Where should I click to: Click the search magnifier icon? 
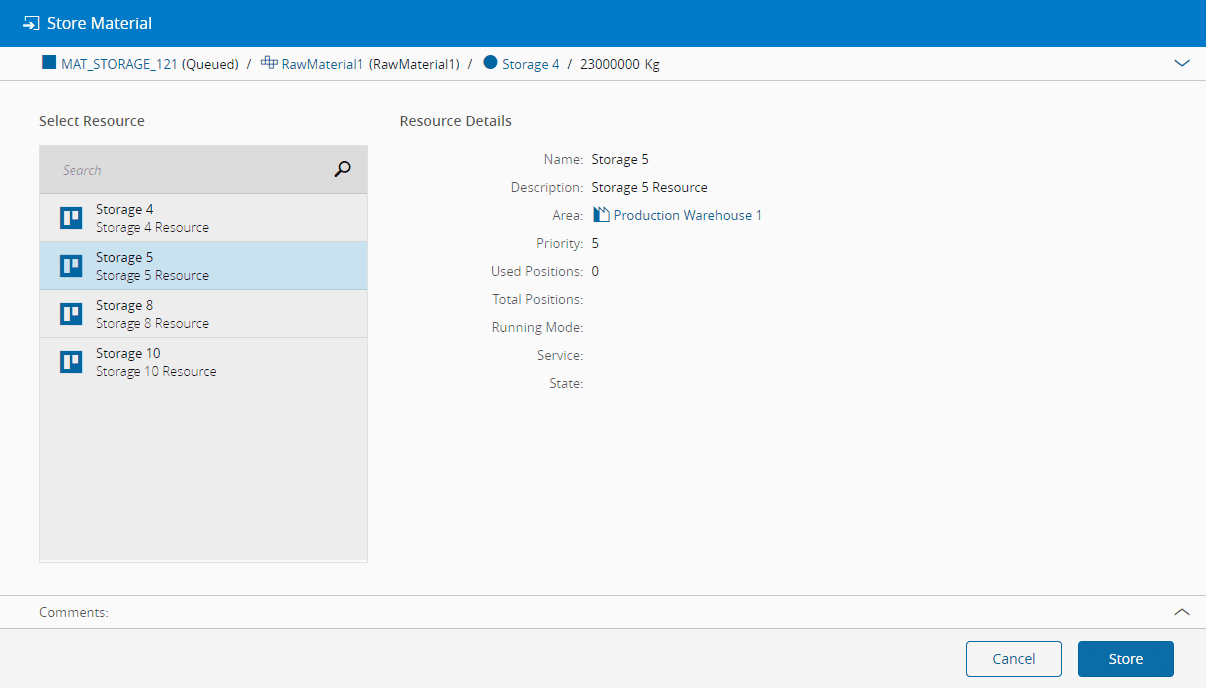pyautogui.click(x=342, y=169)
